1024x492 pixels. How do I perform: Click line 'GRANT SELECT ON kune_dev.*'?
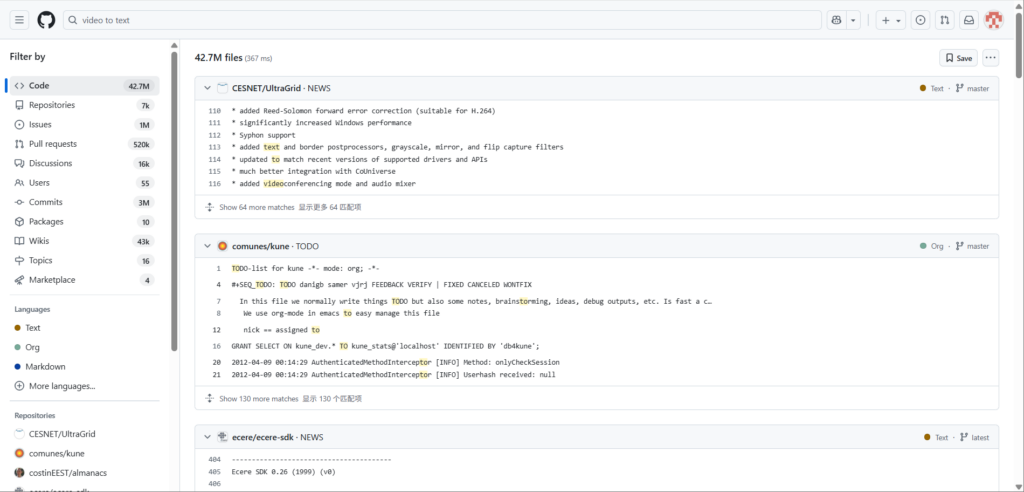[x=385, y=346]
